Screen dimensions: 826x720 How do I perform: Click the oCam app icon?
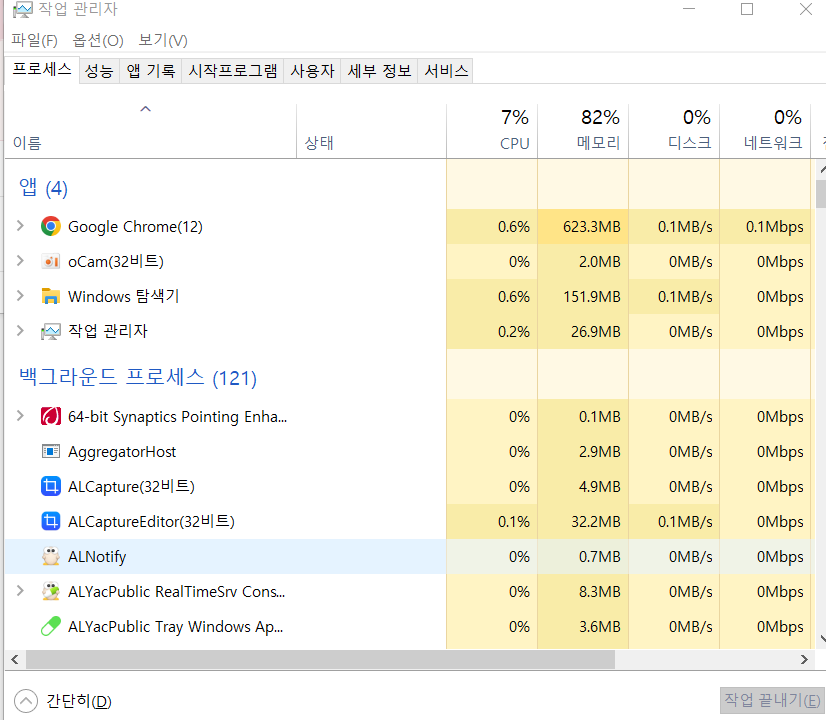click(x=51, y=261)
